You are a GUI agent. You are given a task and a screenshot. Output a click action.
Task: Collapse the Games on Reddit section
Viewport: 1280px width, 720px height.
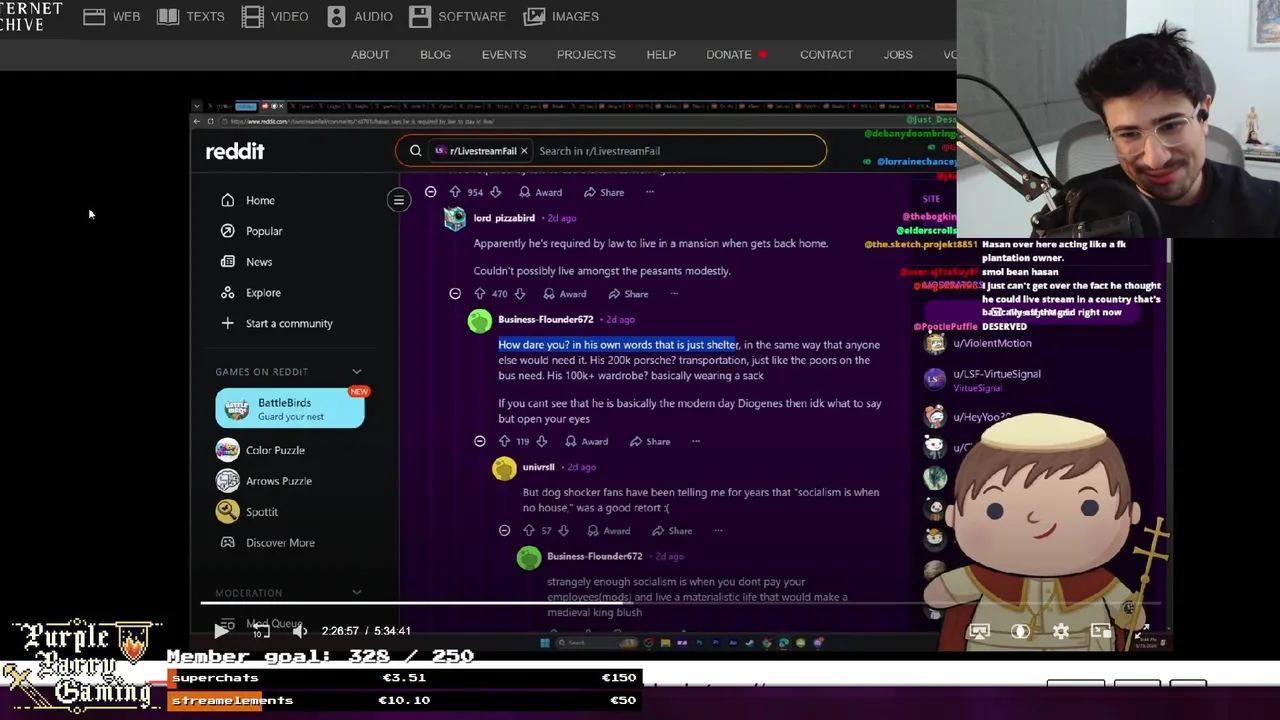click(x=357, y=372)
